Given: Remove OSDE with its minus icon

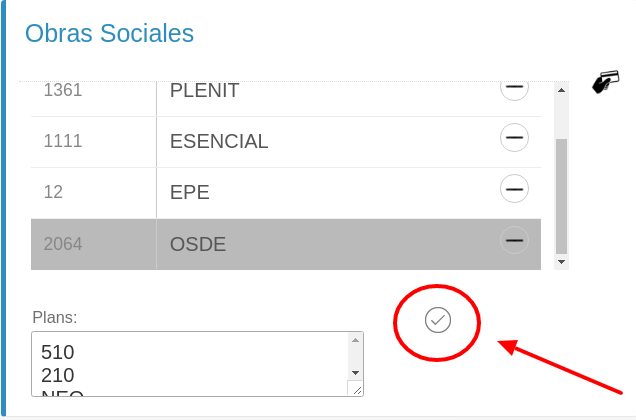Looking at the screenshot, I should click(514, 240).
